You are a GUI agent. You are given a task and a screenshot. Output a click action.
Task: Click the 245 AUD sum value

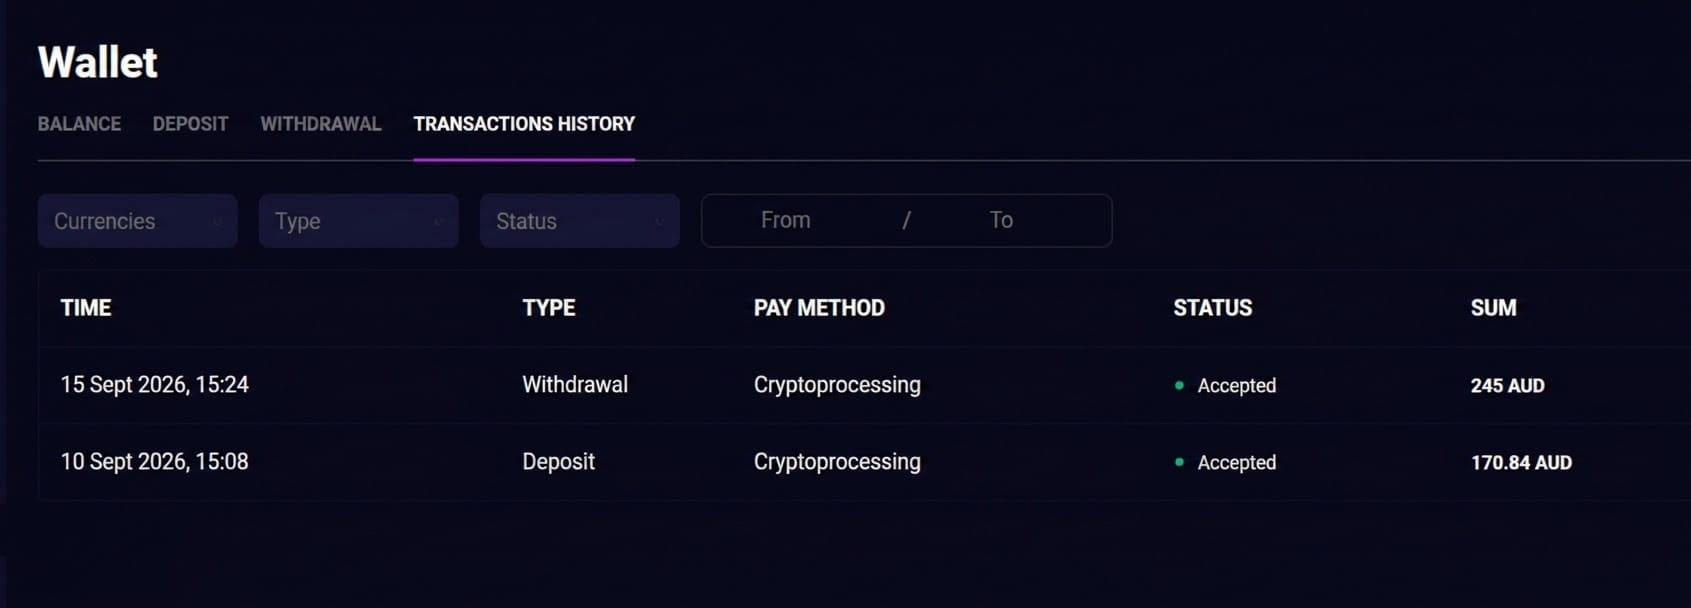(1507, 386)
